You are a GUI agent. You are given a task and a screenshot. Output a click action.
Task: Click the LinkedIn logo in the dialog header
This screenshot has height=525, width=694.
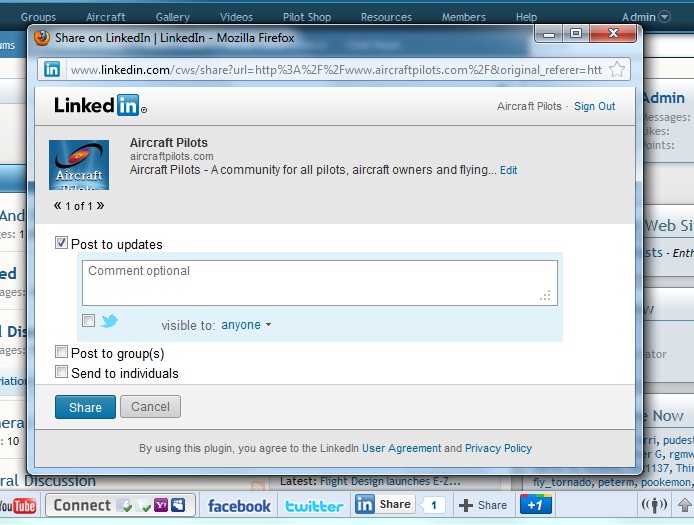click(100, 106)
